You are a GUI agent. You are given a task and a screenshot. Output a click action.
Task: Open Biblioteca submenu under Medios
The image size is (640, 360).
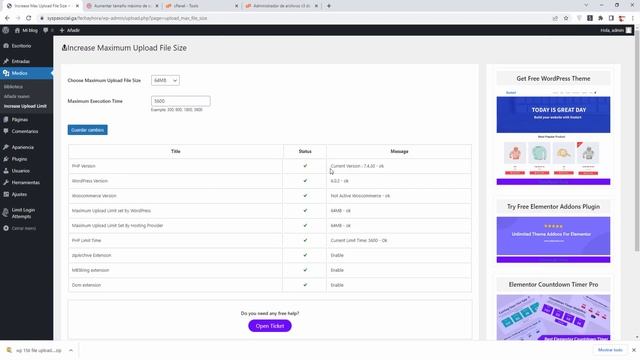pos(13,87)
